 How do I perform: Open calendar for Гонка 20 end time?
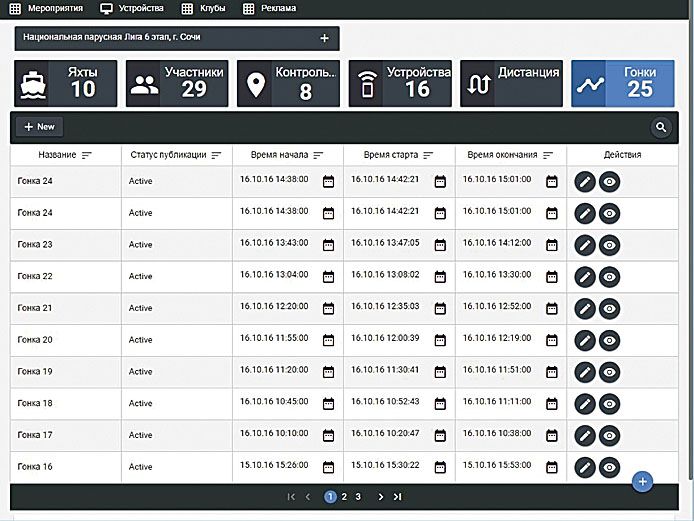551,340
